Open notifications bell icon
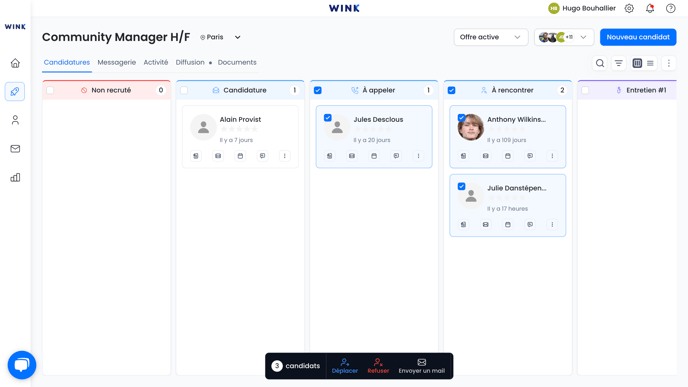688x387 pixels. click(650, 8)
